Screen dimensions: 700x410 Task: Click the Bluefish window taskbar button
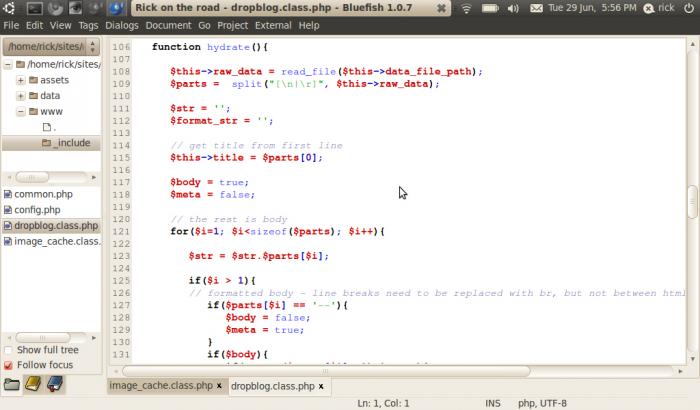click(291, 8)
